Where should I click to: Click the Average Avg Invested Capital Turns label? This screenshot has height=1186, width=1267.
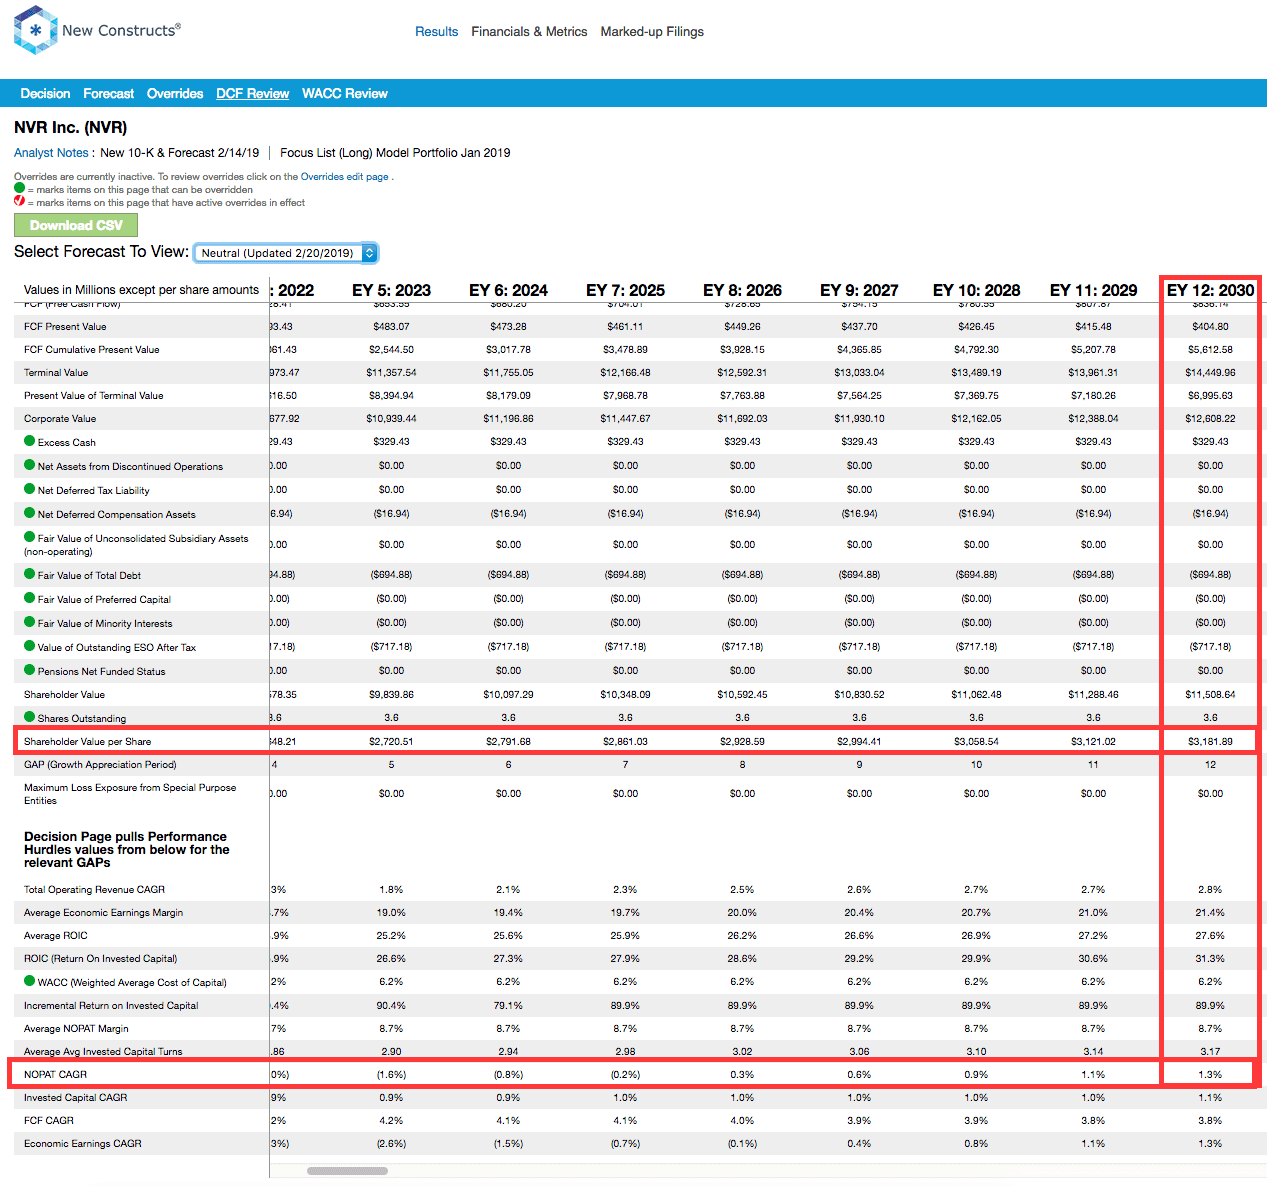[103, 1051]
